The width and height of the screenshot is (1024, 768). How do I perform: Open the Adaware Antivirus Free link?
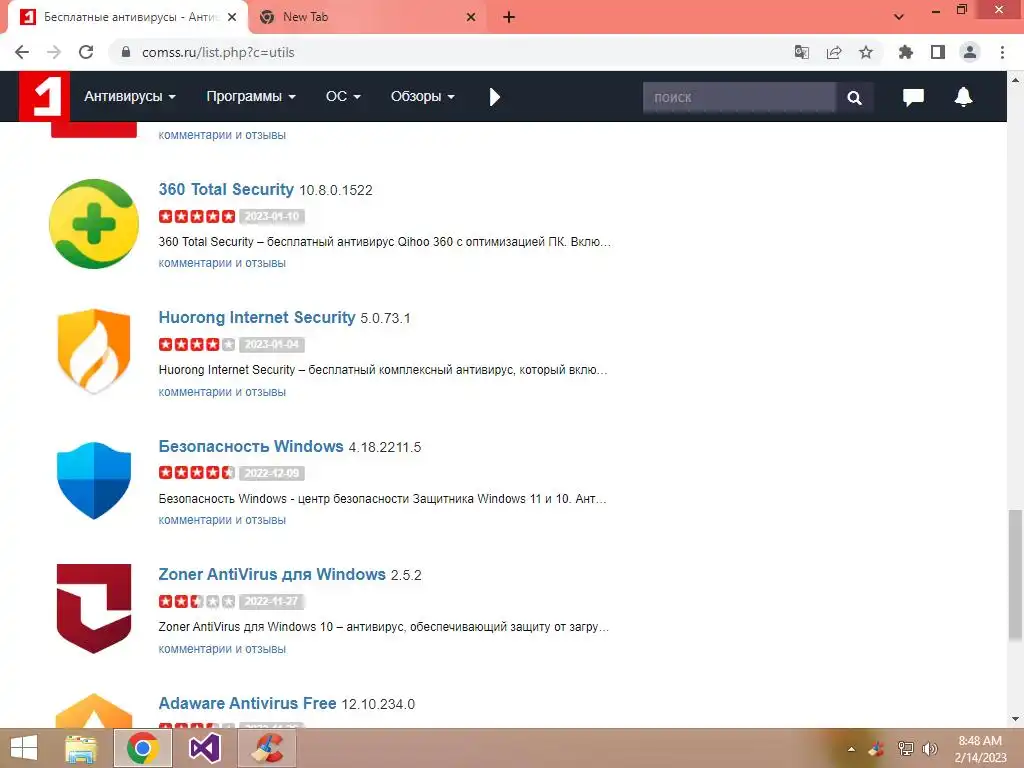click(x=247, y=703)
